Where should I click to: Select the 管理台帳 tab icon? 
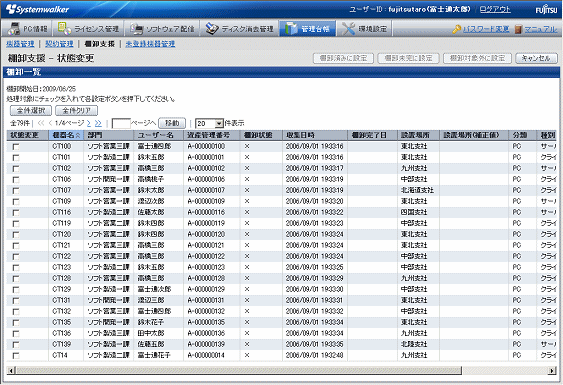tap(291, 29)
